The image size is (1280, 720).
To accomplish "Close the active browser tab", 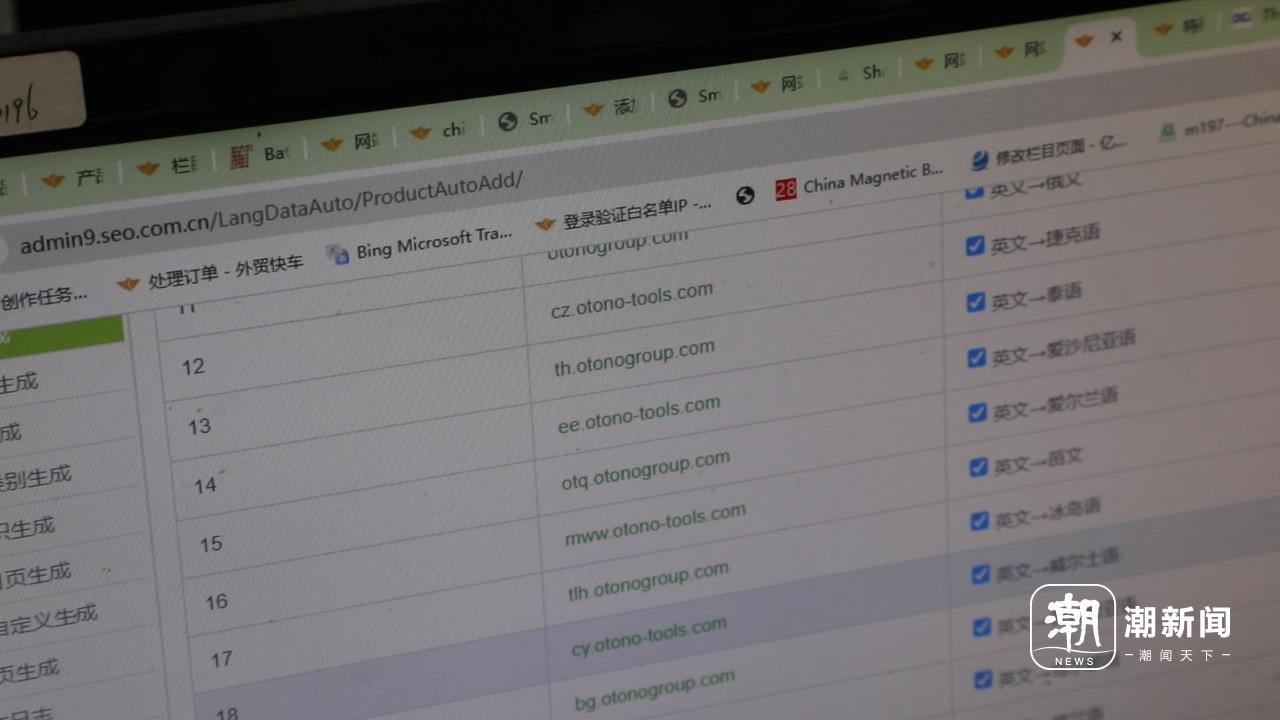I will tap(1116, 37).
